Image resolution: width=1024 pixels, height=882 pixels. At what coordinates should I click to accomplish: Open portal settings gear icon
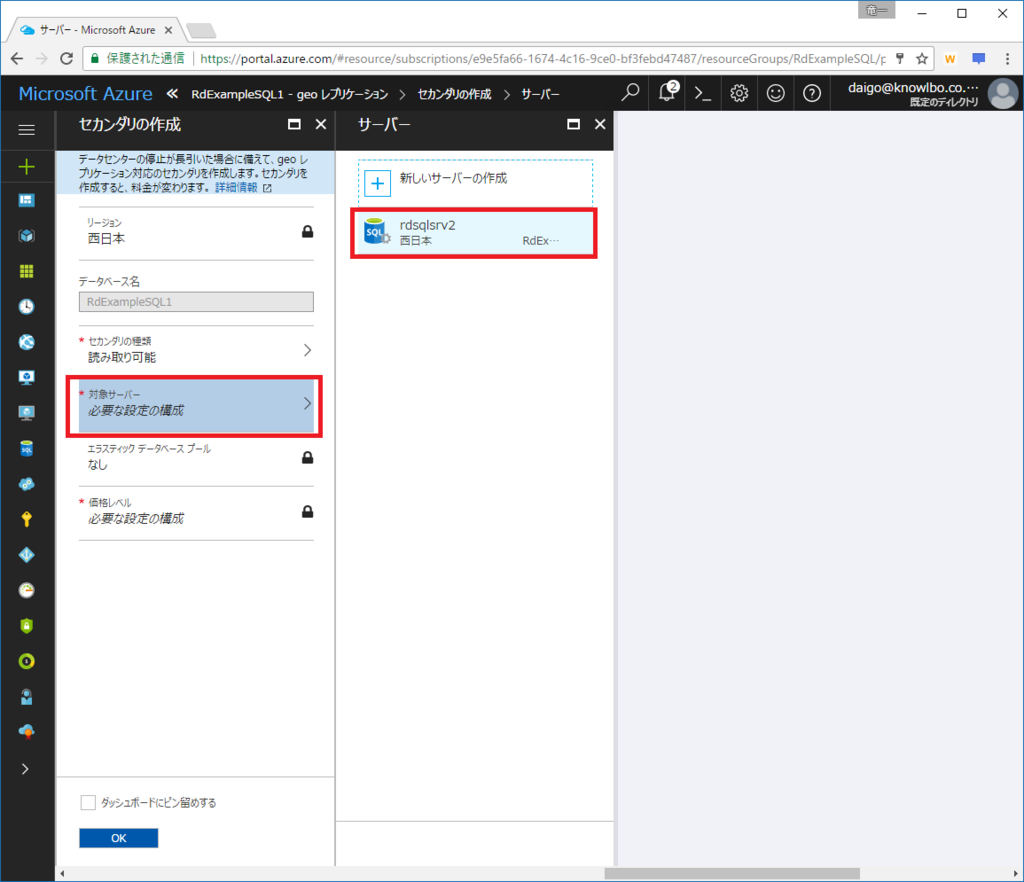coord(739,93)
